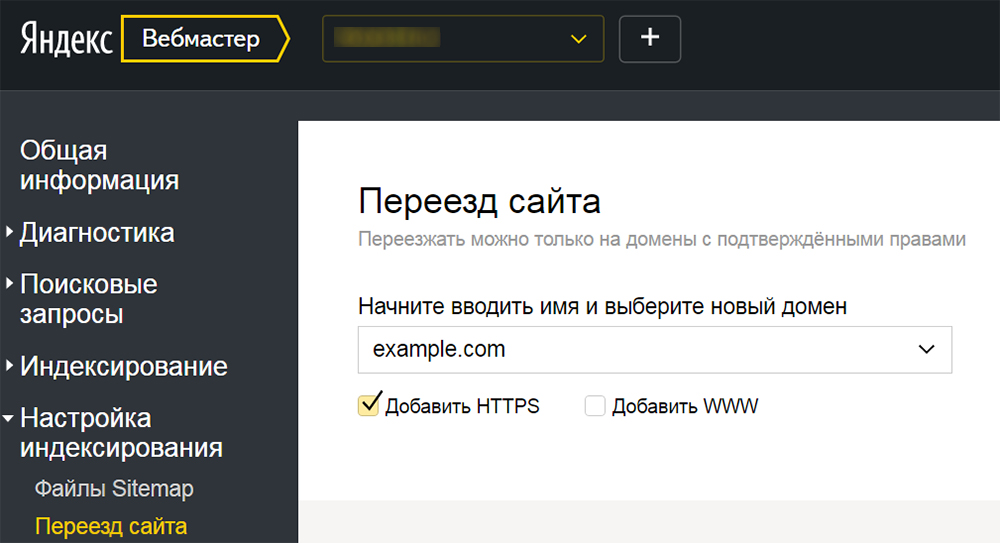
Task: Go to Общая информация in sidebar
Action: (99, 166)
